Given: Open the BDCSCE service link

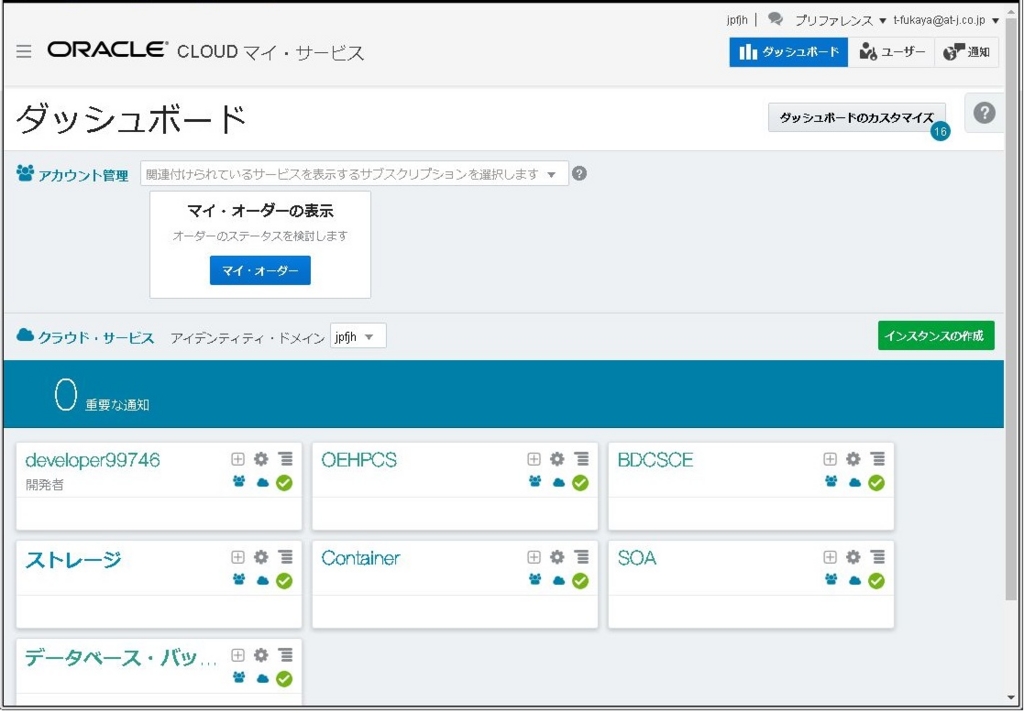Looking at the screenshot, I should [655, 460].
